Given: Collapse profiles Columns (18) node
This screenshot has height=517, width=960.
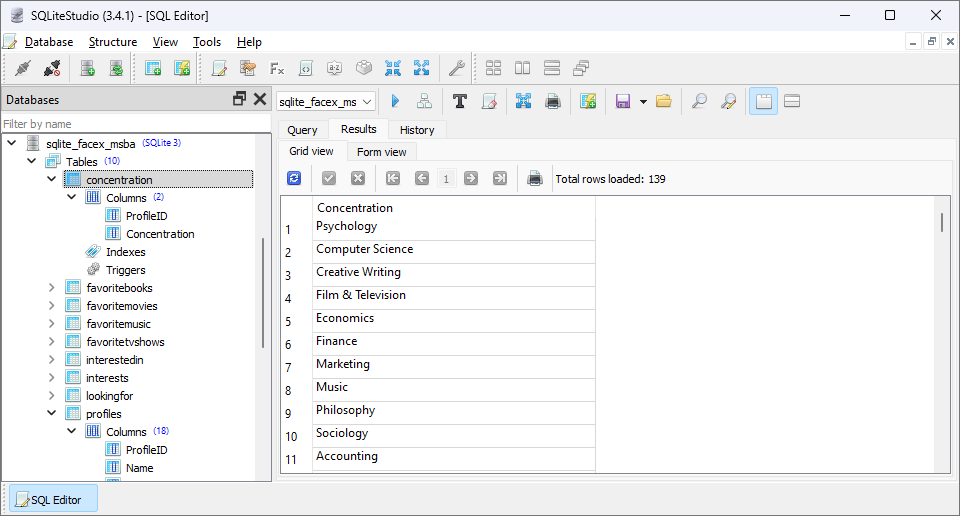Looking at the screenshot, I should pos(72,431).
